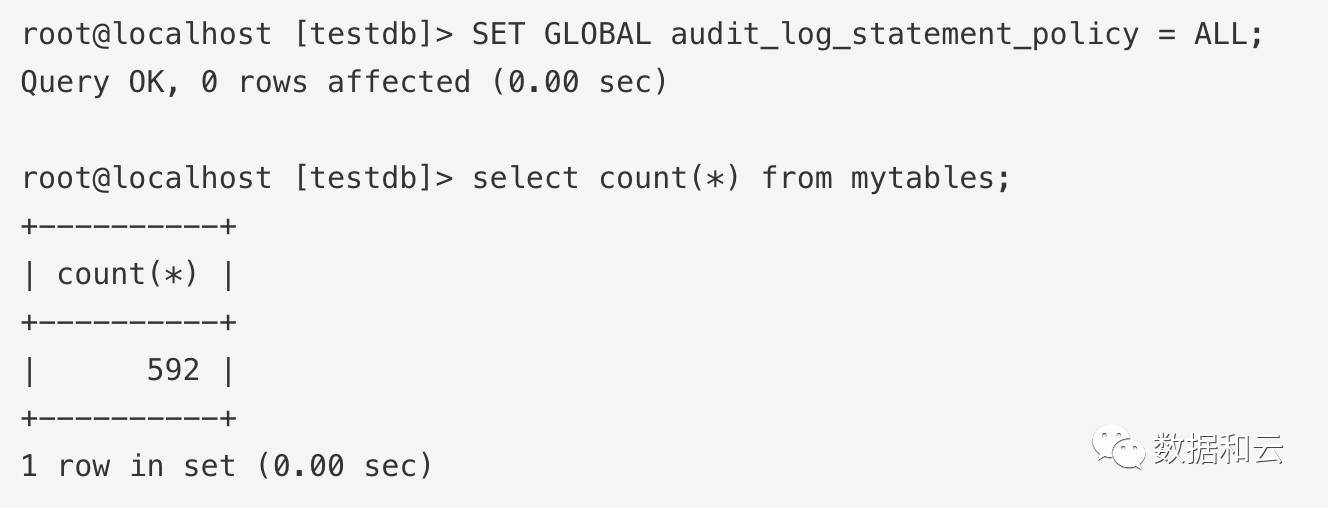This screenshot has height=508, width=1328.
Task: Click the 592 result value
Action: point(174,370)
